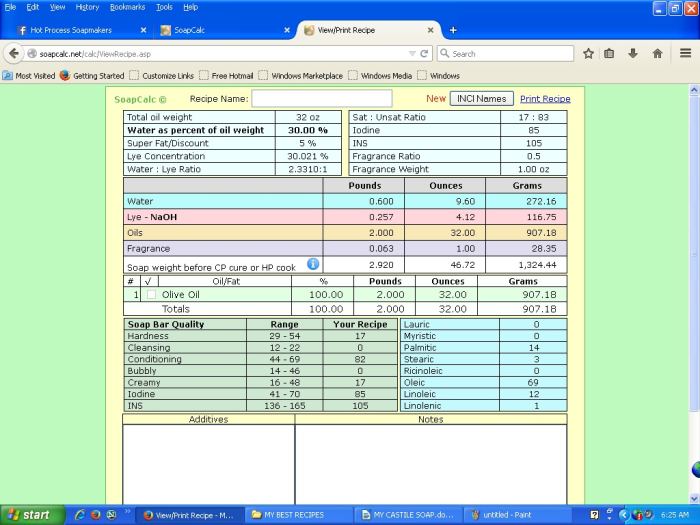Open the View menu
This screenshot has height=525, width=700.
57,7
